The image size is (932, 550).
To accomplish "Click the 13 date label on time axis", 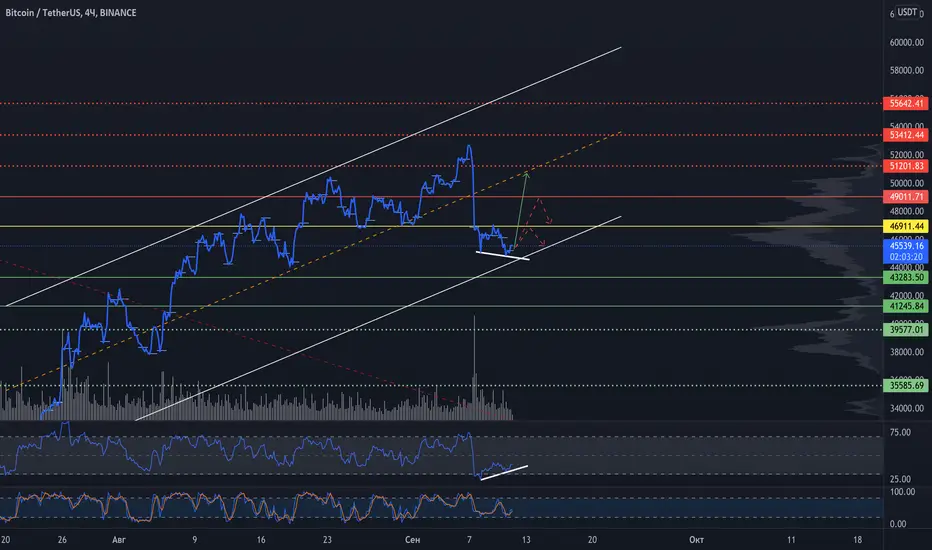I will (526, 540).
